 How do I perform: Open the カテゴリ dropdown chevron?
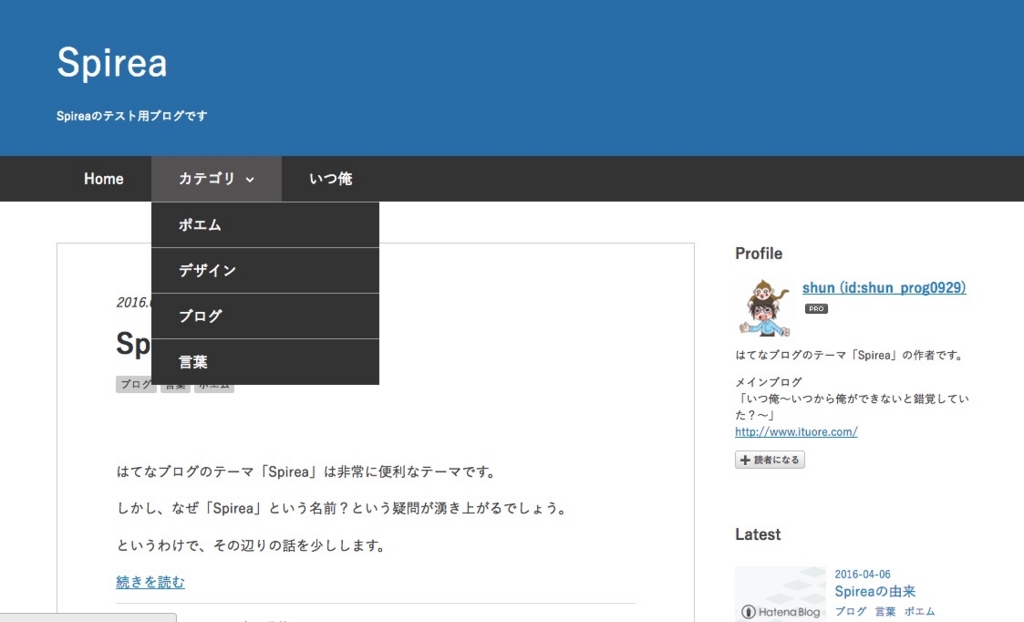pyautogui.click(x=252, y=178)
